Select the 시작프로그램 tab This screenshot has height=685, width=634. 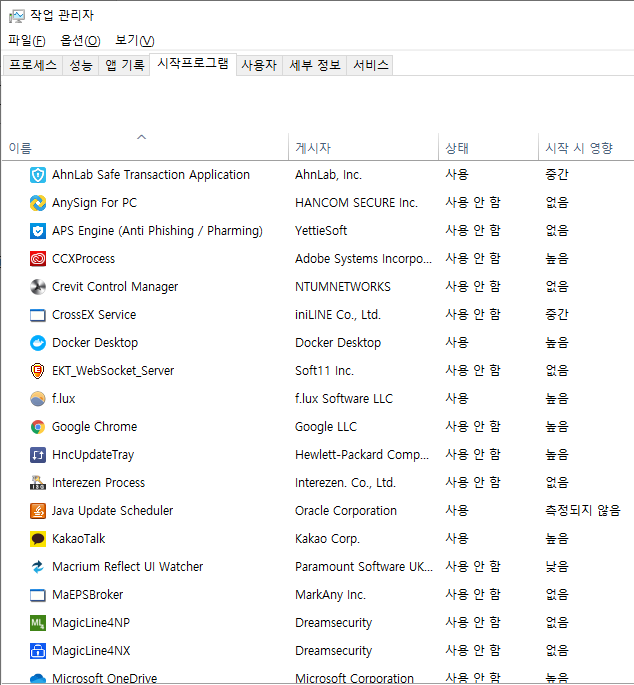pos(193,64)
